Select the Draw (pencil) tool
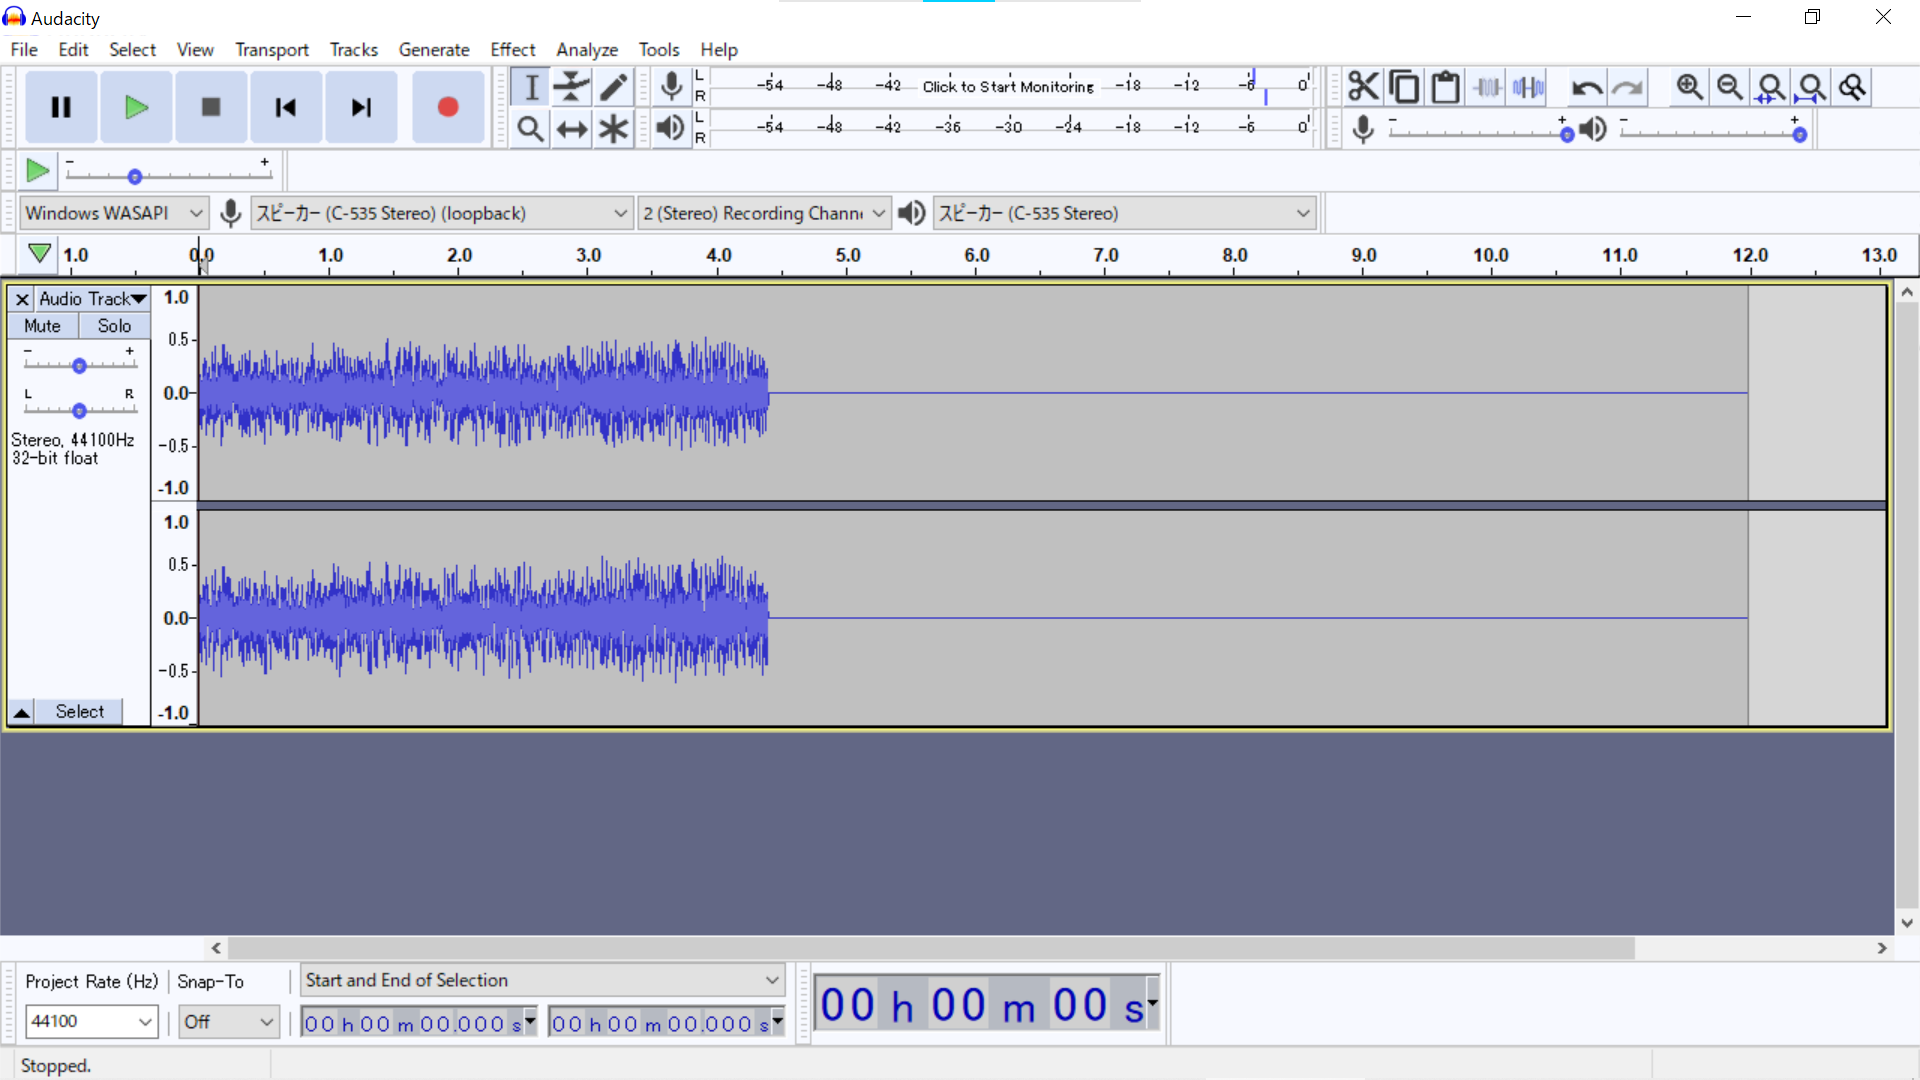This screenshot has width=1920, height=1080. pos(613,87)
